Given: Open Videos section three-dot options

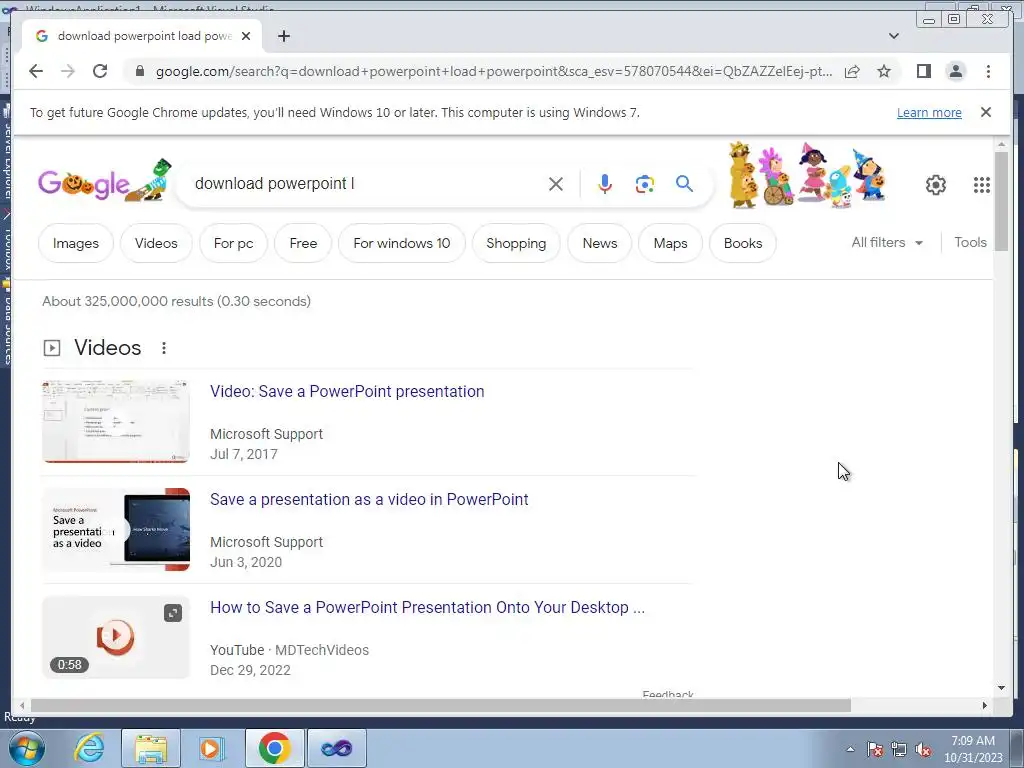Looking at the screenshot, I should click(x=164, y=348).
